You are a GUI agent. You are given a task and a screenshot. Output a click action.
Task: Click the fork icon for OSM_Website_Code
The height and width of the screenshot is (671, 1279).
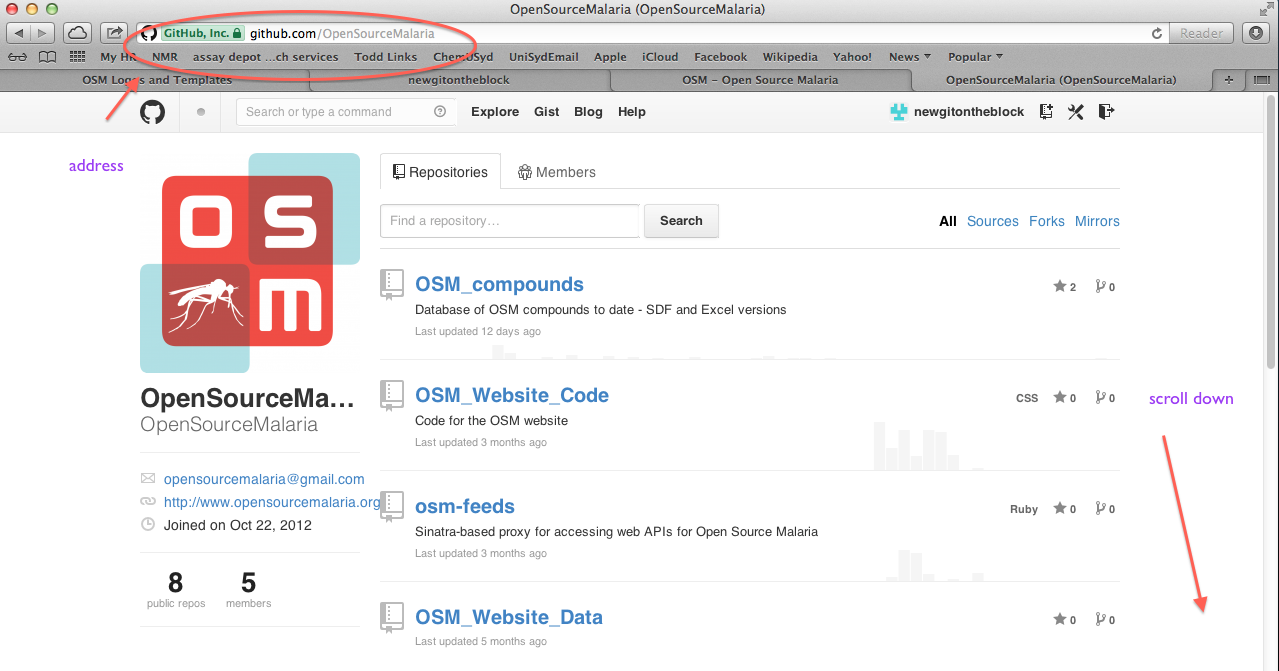[1100, 398]
